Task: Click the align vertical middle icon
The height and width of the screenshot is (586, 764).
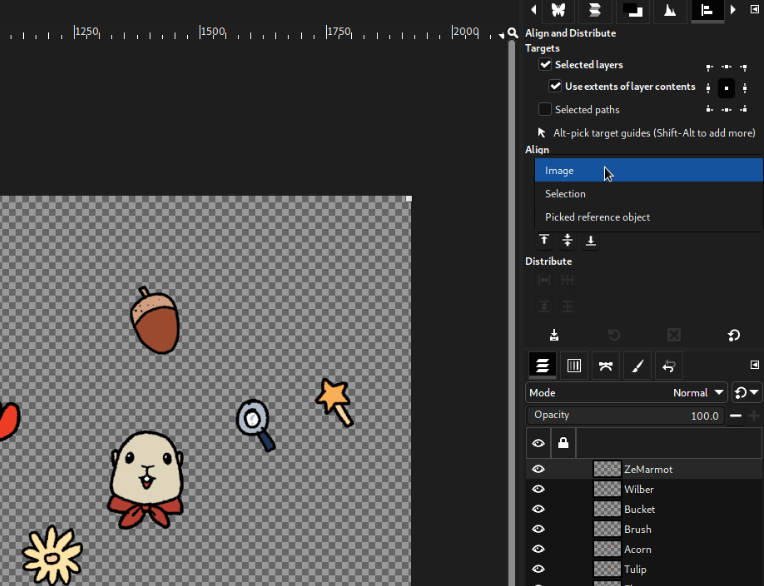Action: pyautogui.click(x=567, y=240)
